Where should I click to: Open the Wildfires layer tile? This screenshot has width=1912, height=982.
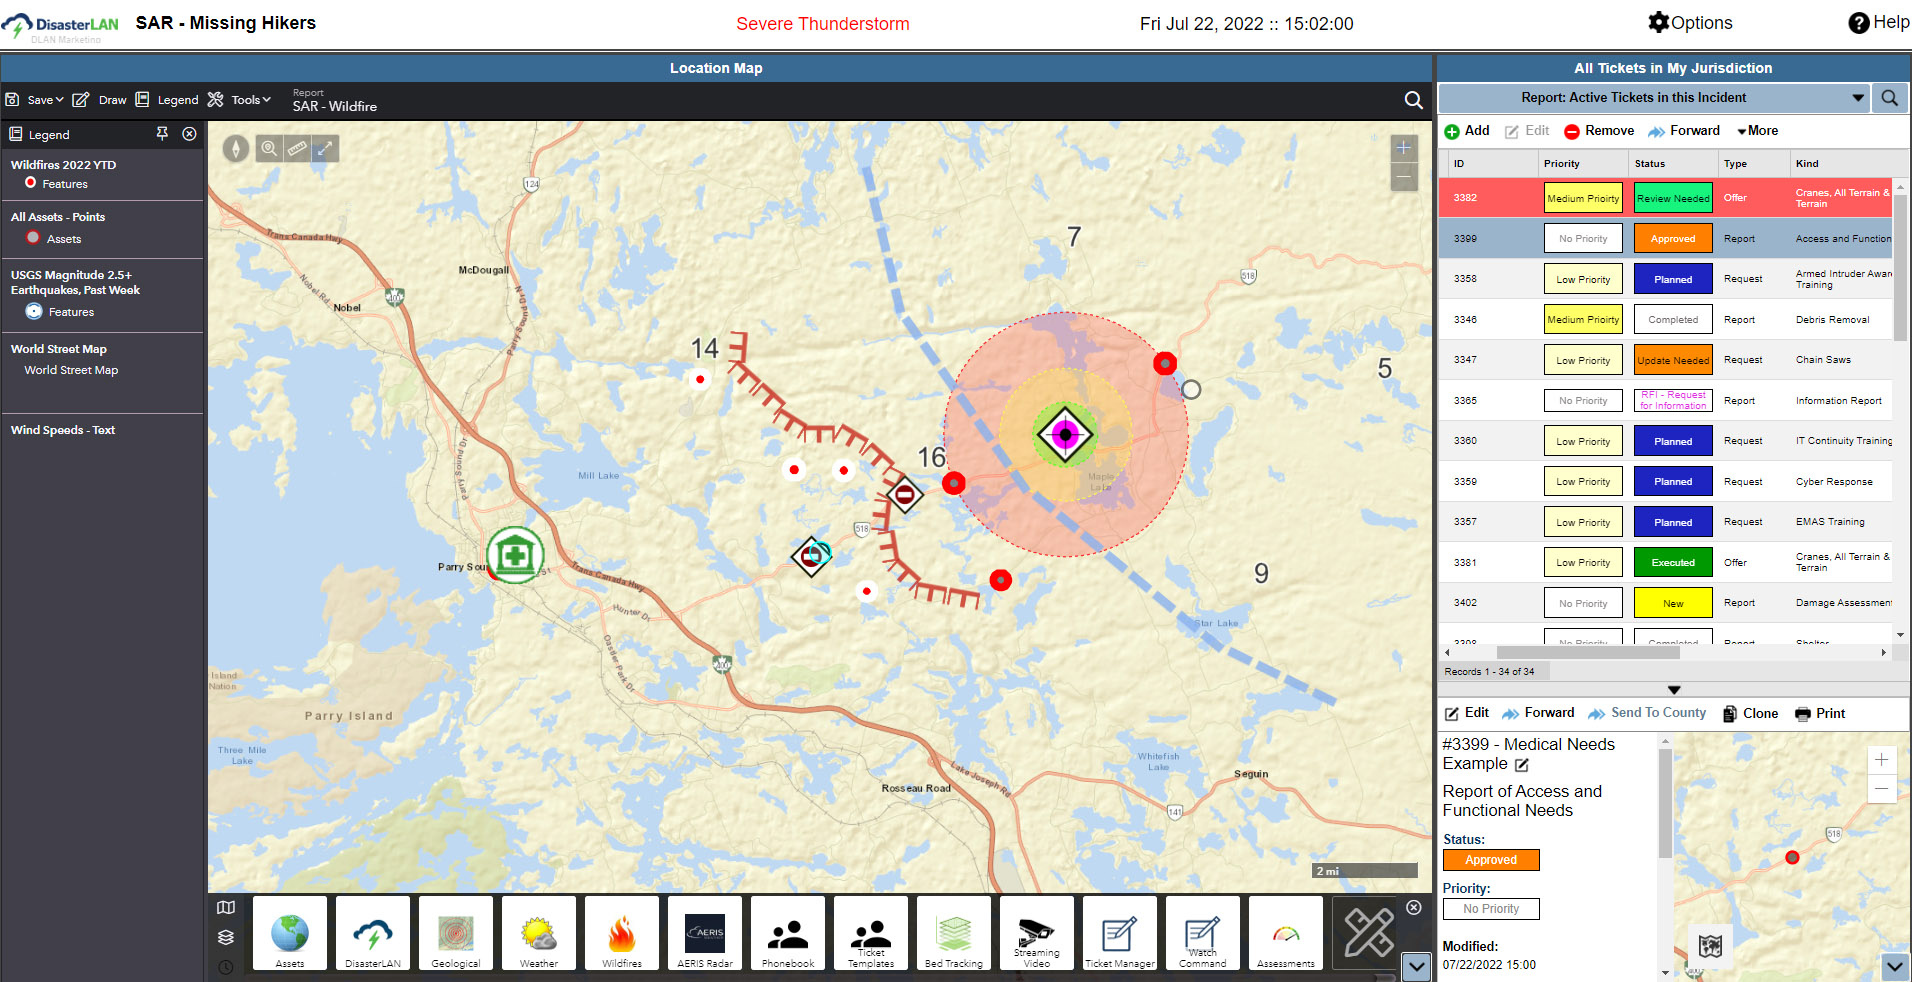pyautogui.click(x=621, y=934)
